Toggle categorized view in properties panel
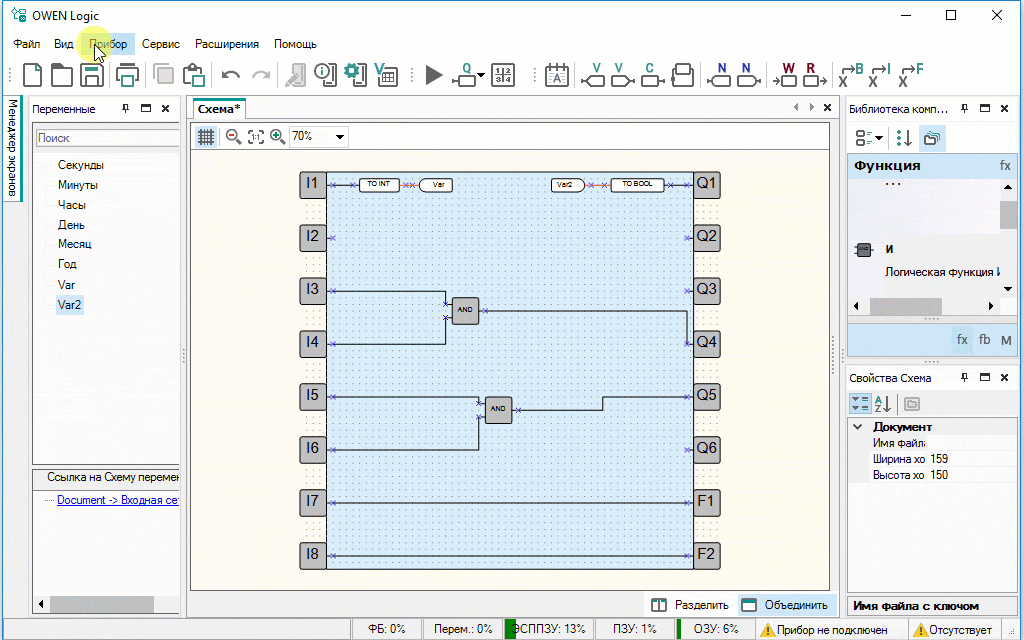1024x640 pixels. click(x=860, y=404)
